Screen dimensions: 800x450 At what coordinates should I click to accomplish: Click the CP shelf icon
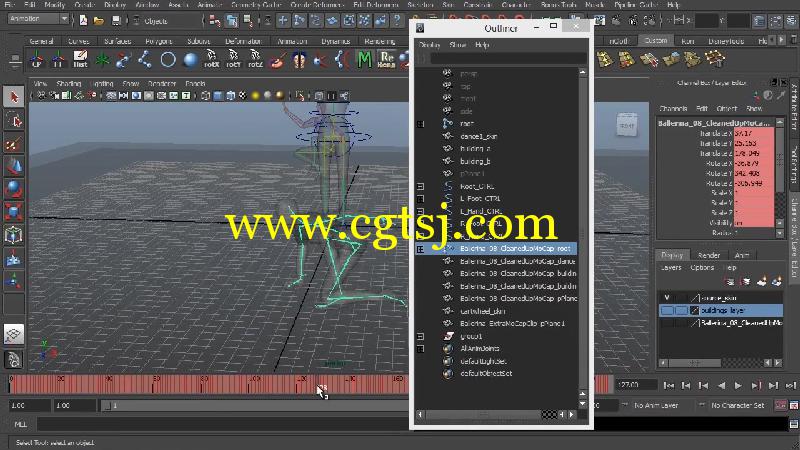click(36, 60)
